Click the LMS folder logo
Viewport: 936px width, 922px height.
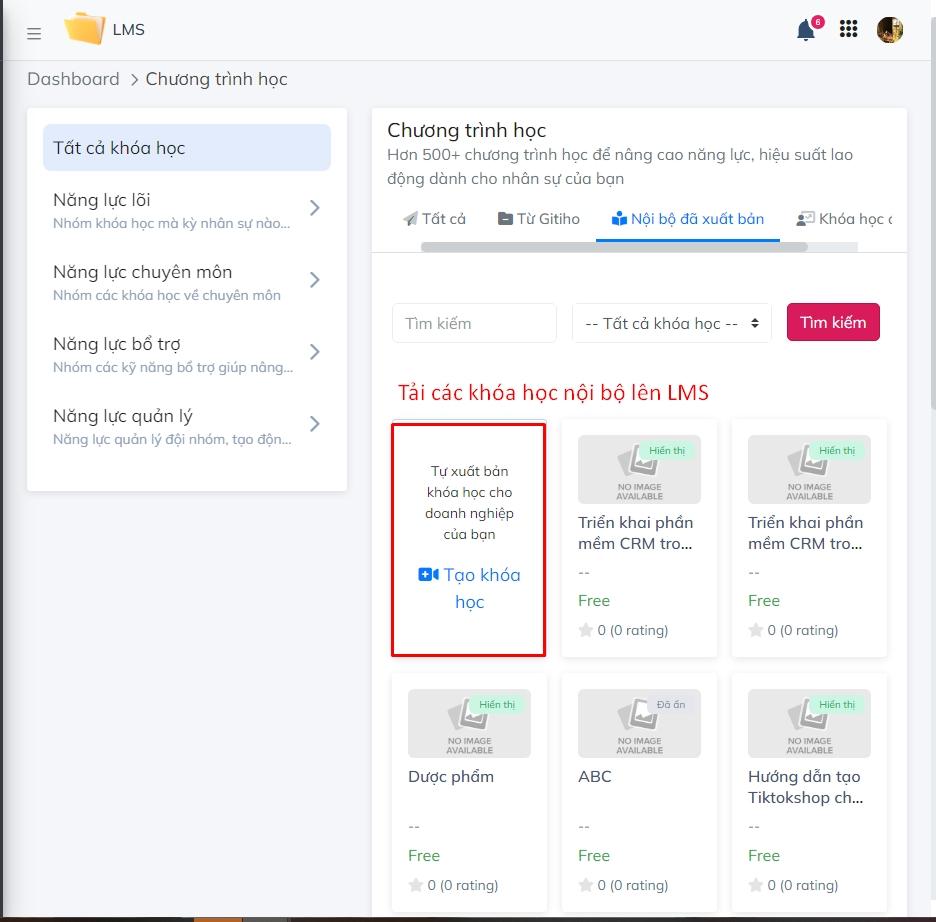pos(85,29)
